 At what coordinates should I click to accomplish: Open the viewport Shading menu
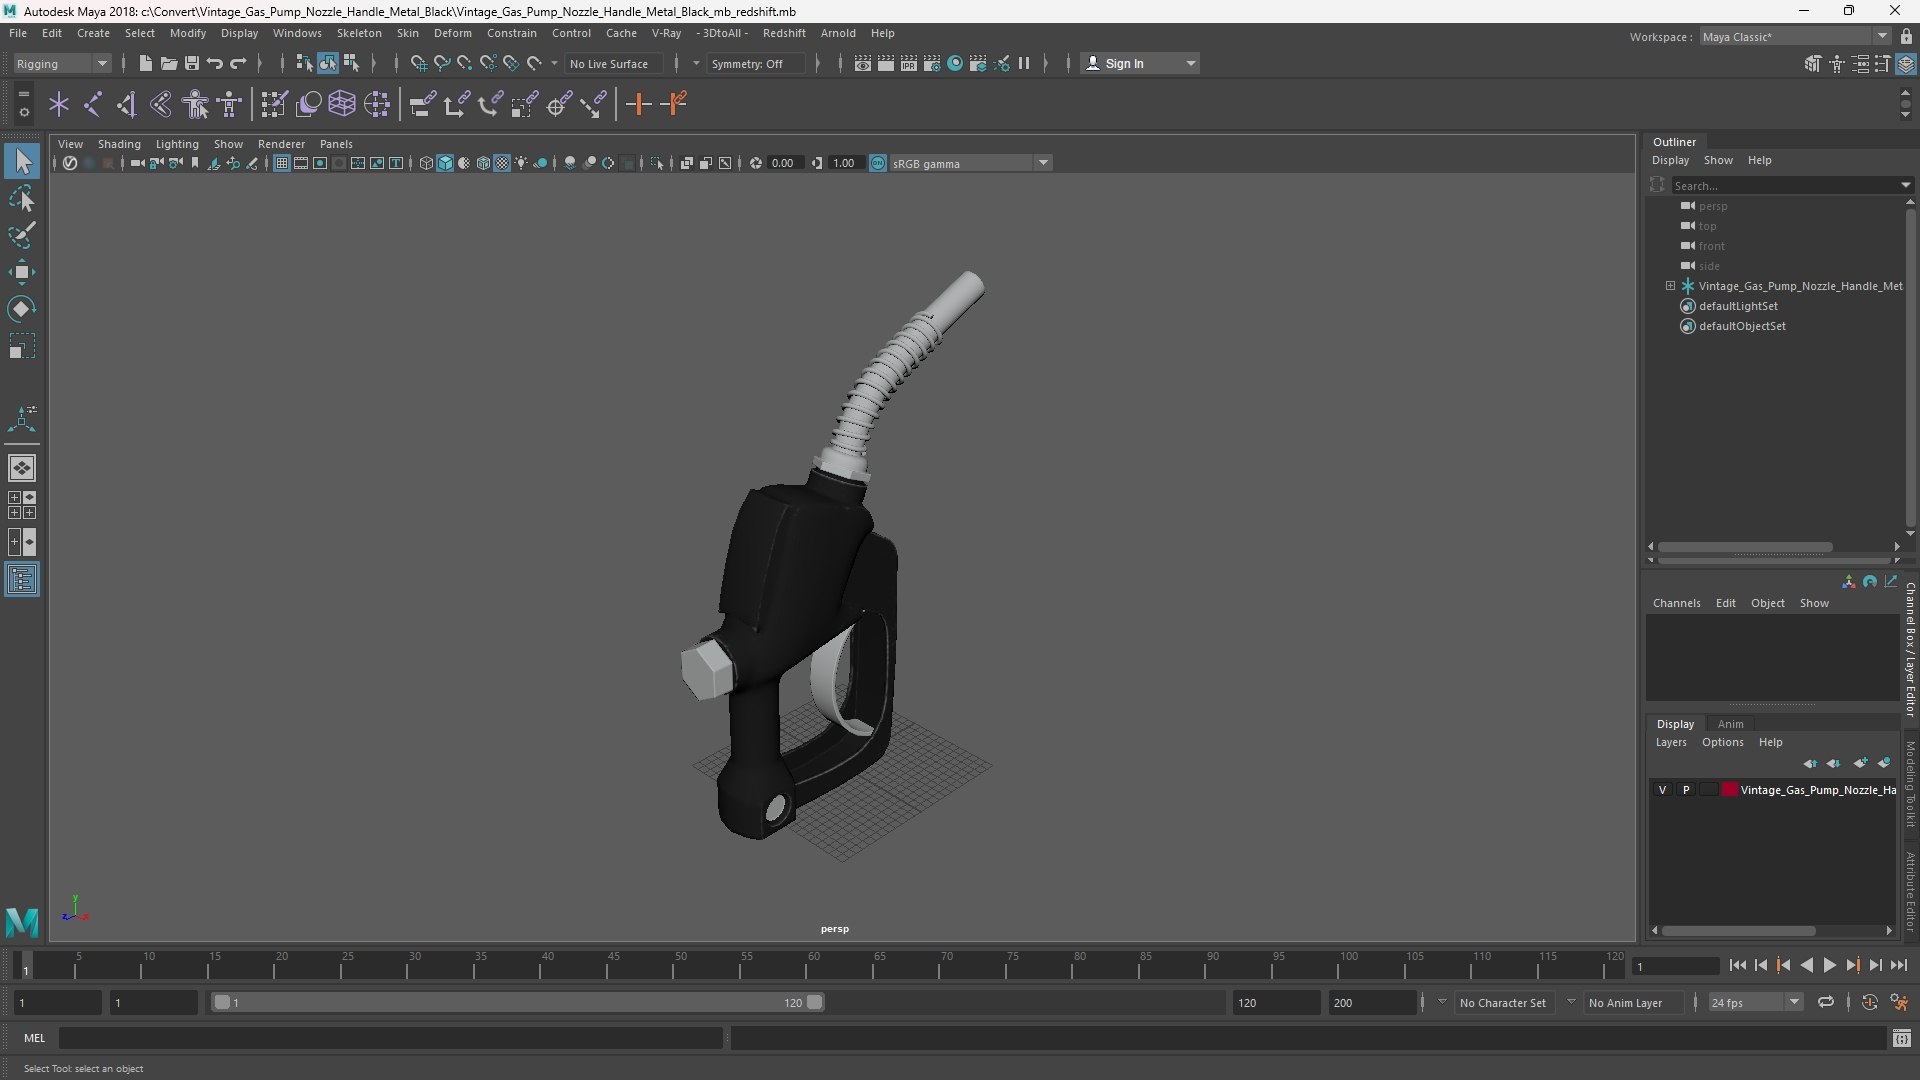click(119, 144)
